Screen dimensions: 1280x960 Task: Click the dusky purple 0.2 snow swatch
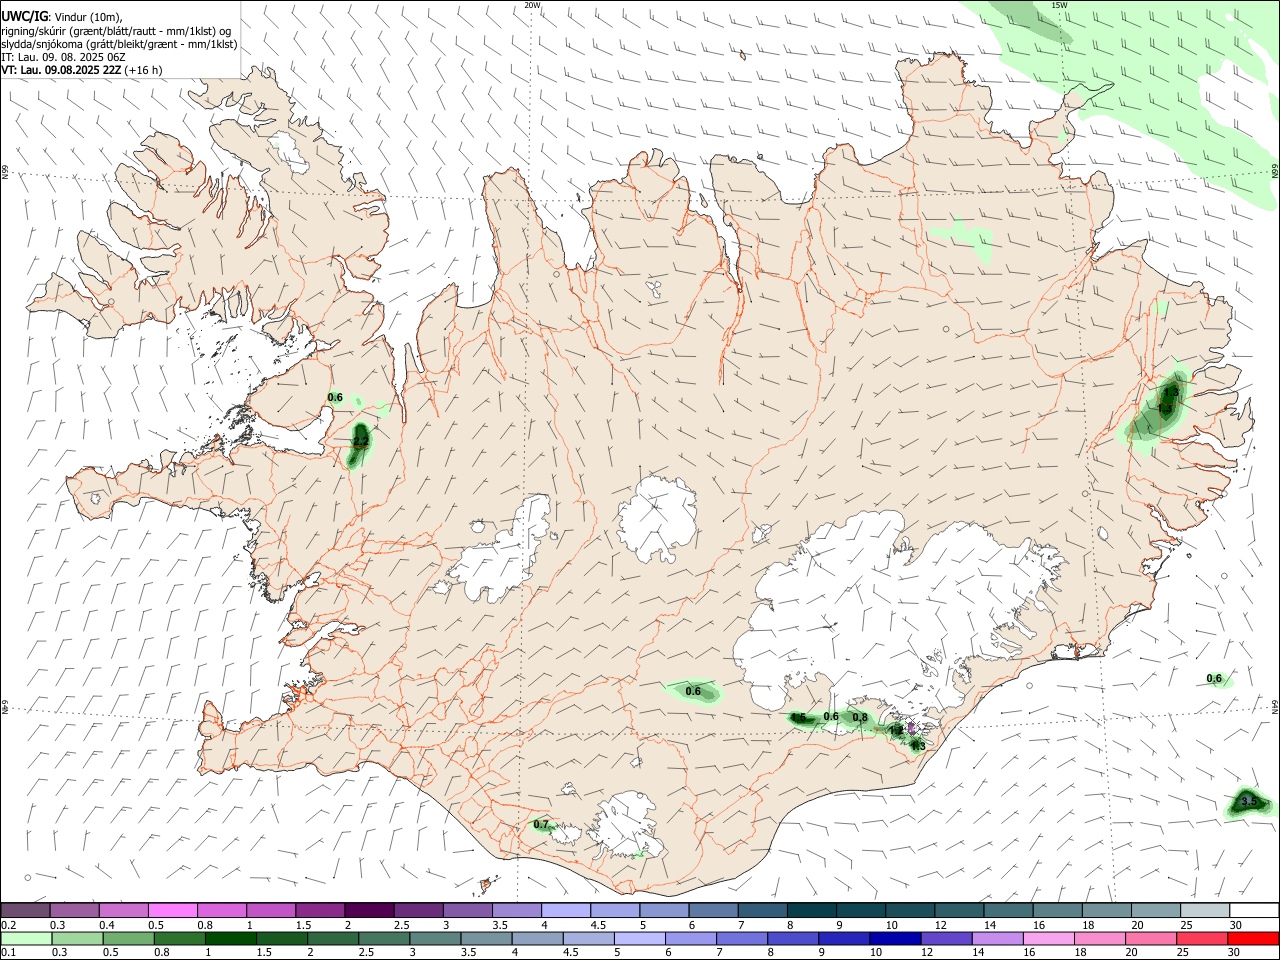[25, 910]
